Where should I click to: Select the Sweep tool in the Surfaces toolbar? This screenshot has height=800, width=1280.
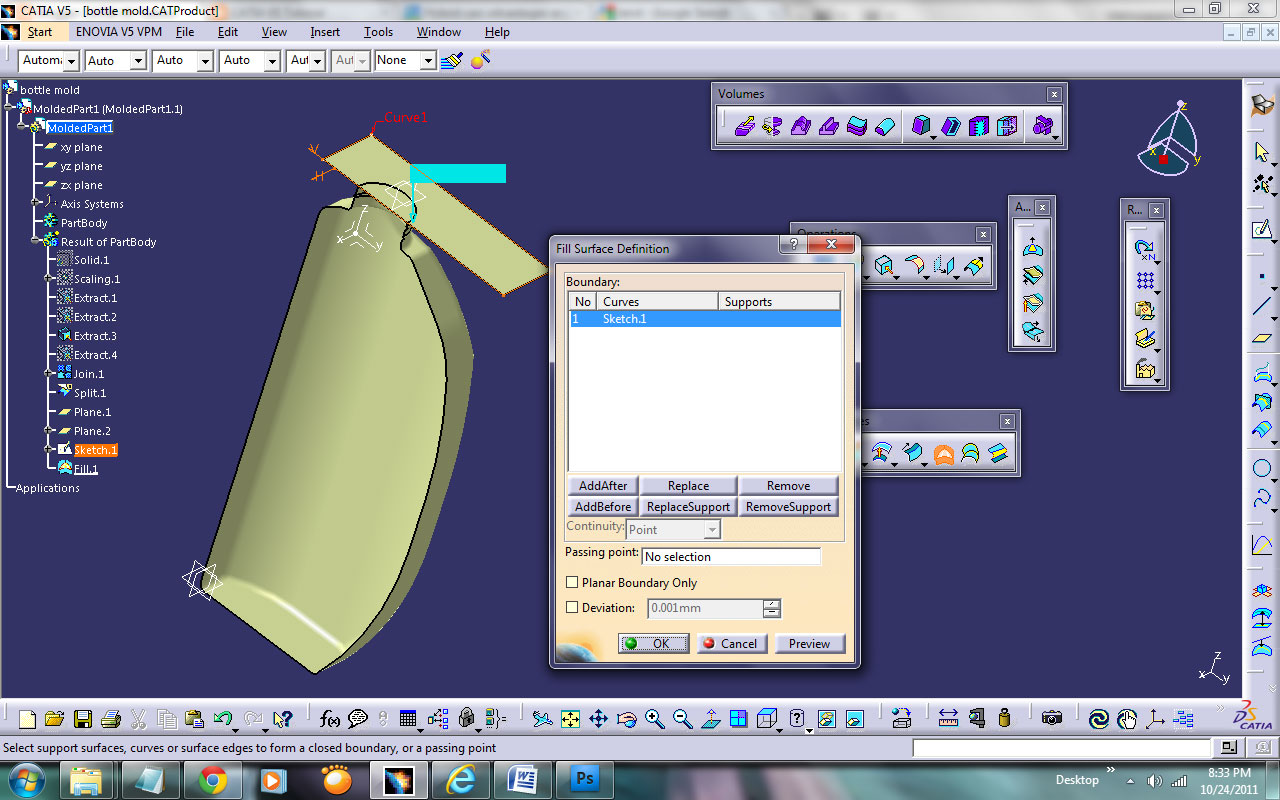coord(915,453)
